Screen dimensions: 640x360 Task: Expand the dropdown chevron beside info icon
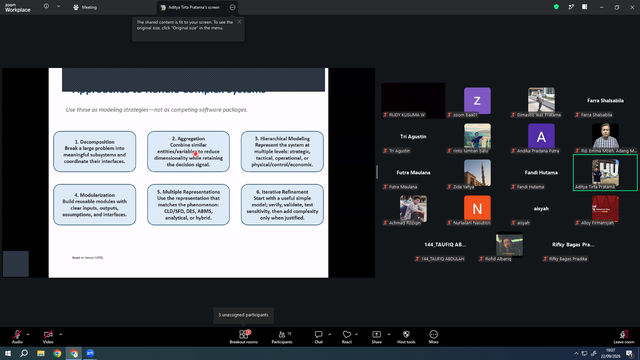(58, 7)
